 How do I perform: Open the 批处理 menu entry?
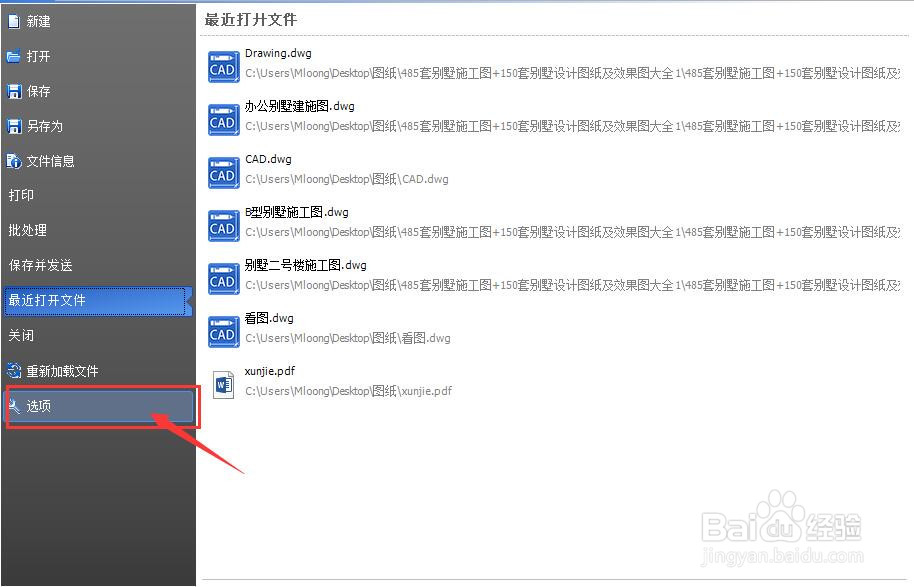[98, 230]
